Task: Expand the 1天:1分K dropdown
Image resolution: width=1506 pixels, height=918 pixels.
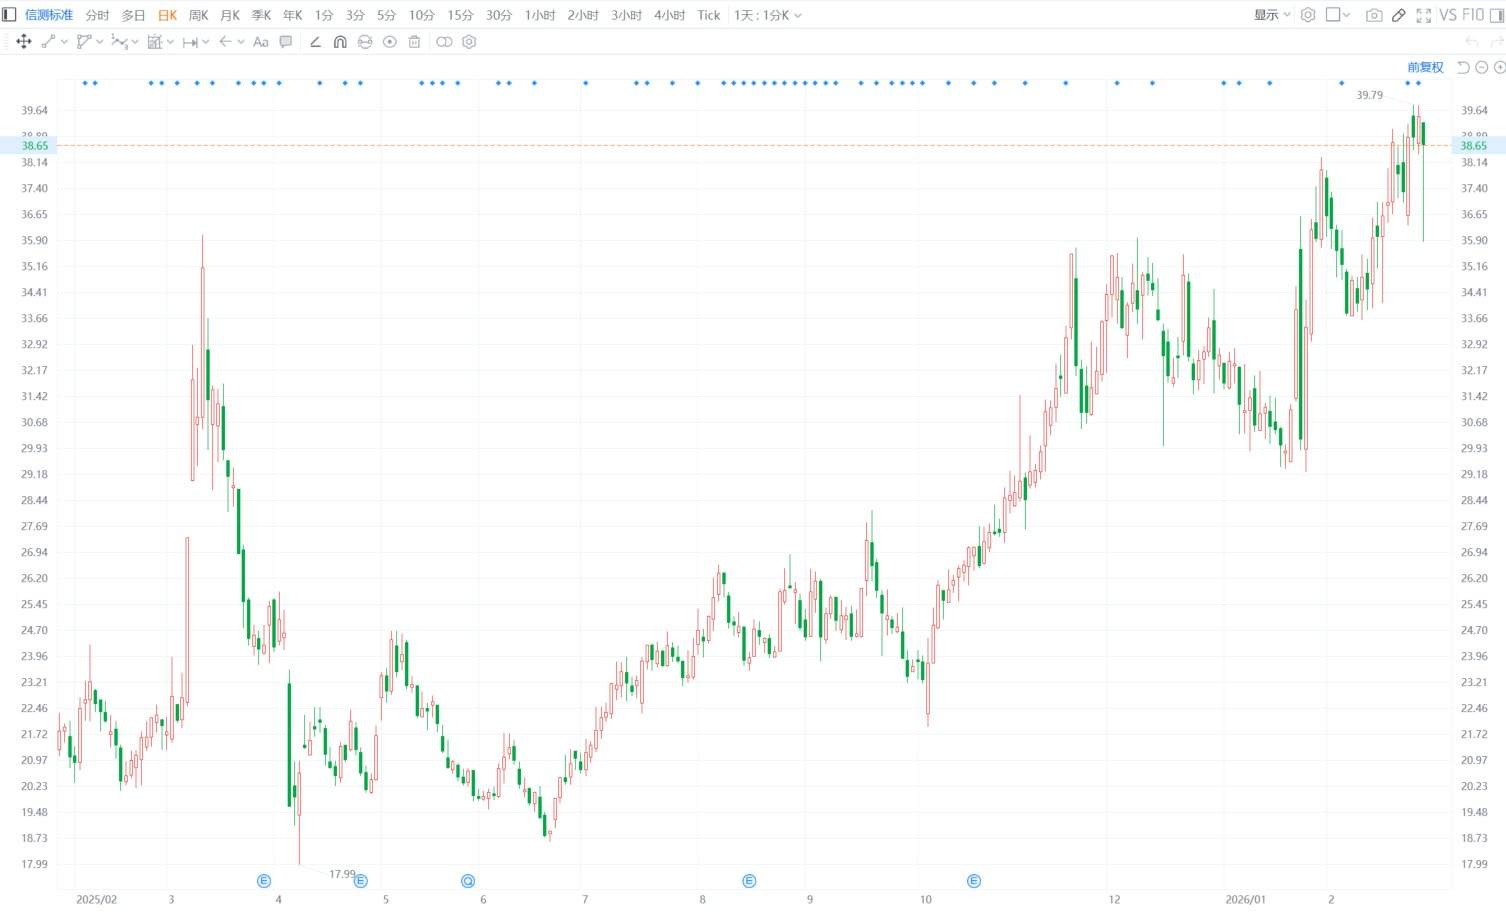Action: (x=767, y=15)
